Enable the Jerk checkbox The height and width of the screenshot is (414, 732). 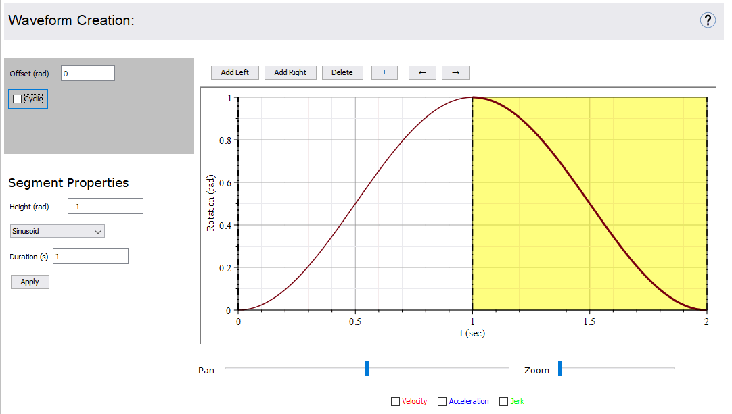[504, 401]
